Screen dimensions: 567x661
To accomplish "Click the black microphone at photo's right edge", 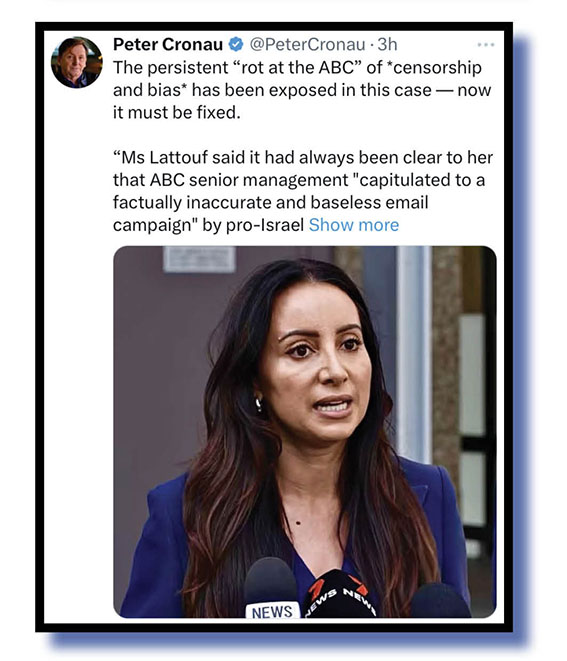I will click(x=441, y=601).
